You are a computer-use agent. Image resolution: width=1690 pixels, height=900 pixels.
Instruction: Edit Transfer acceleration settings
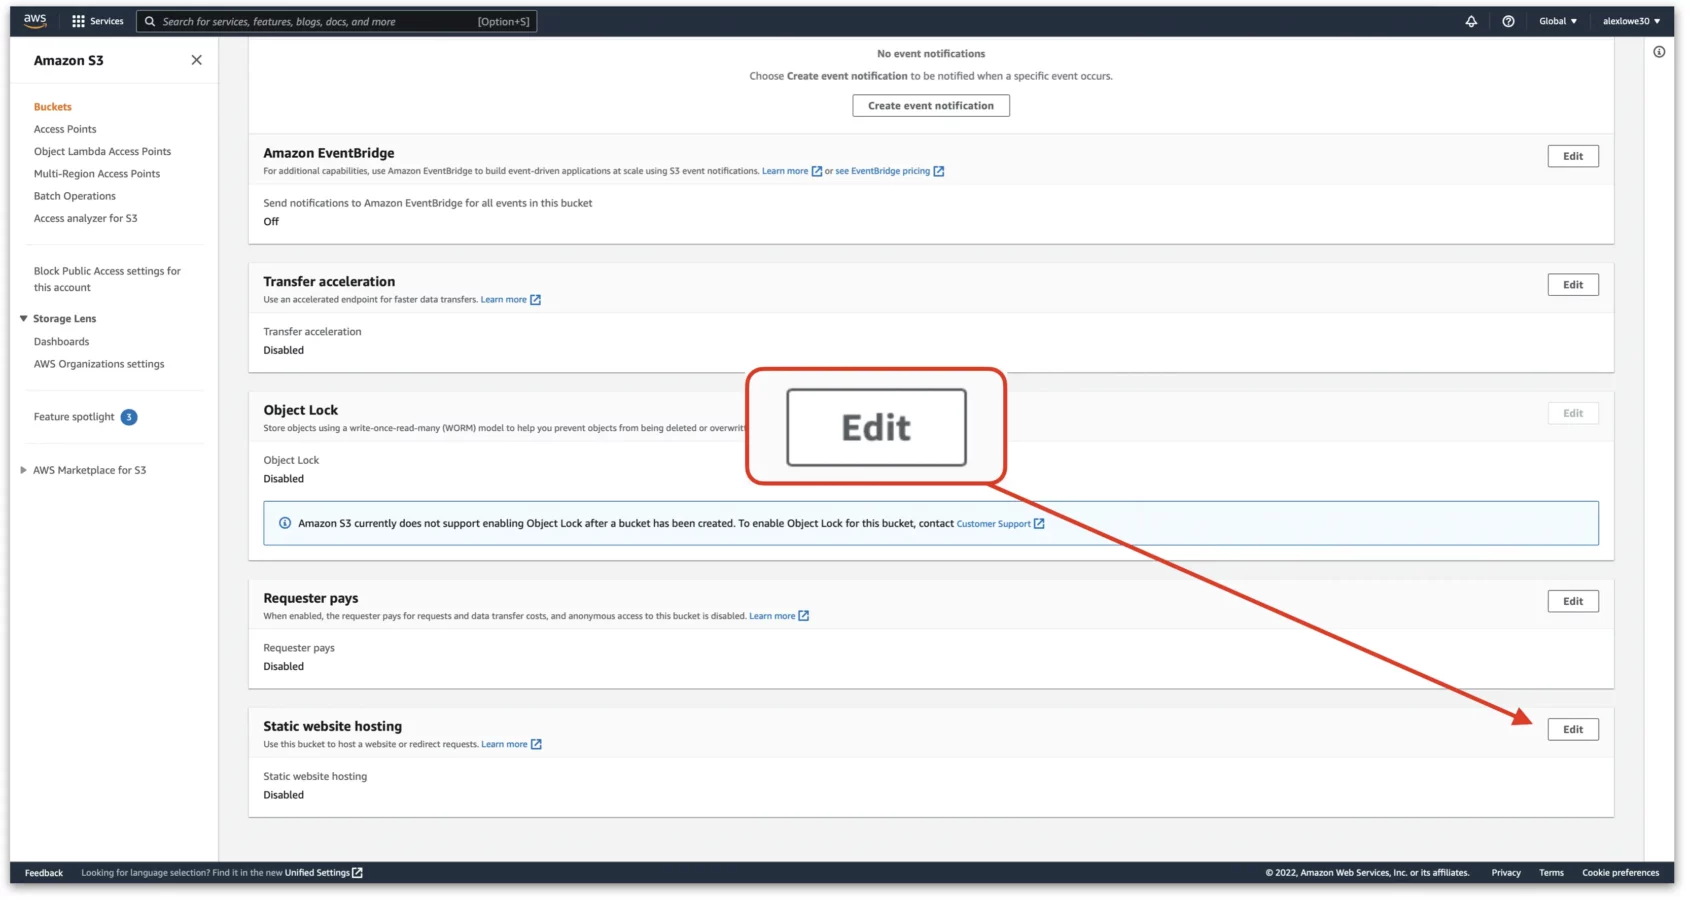click(x=1573, y=285)
